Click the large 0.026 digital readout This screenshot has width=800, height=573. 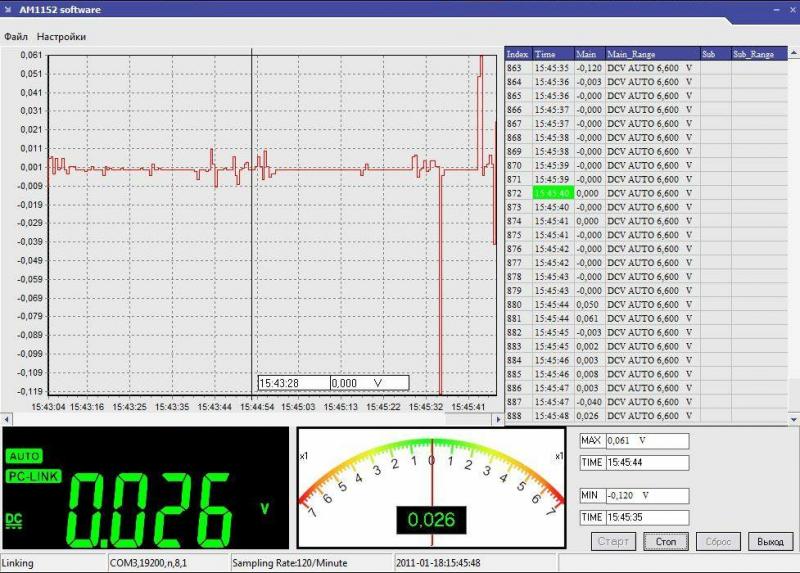pos(149,510)
